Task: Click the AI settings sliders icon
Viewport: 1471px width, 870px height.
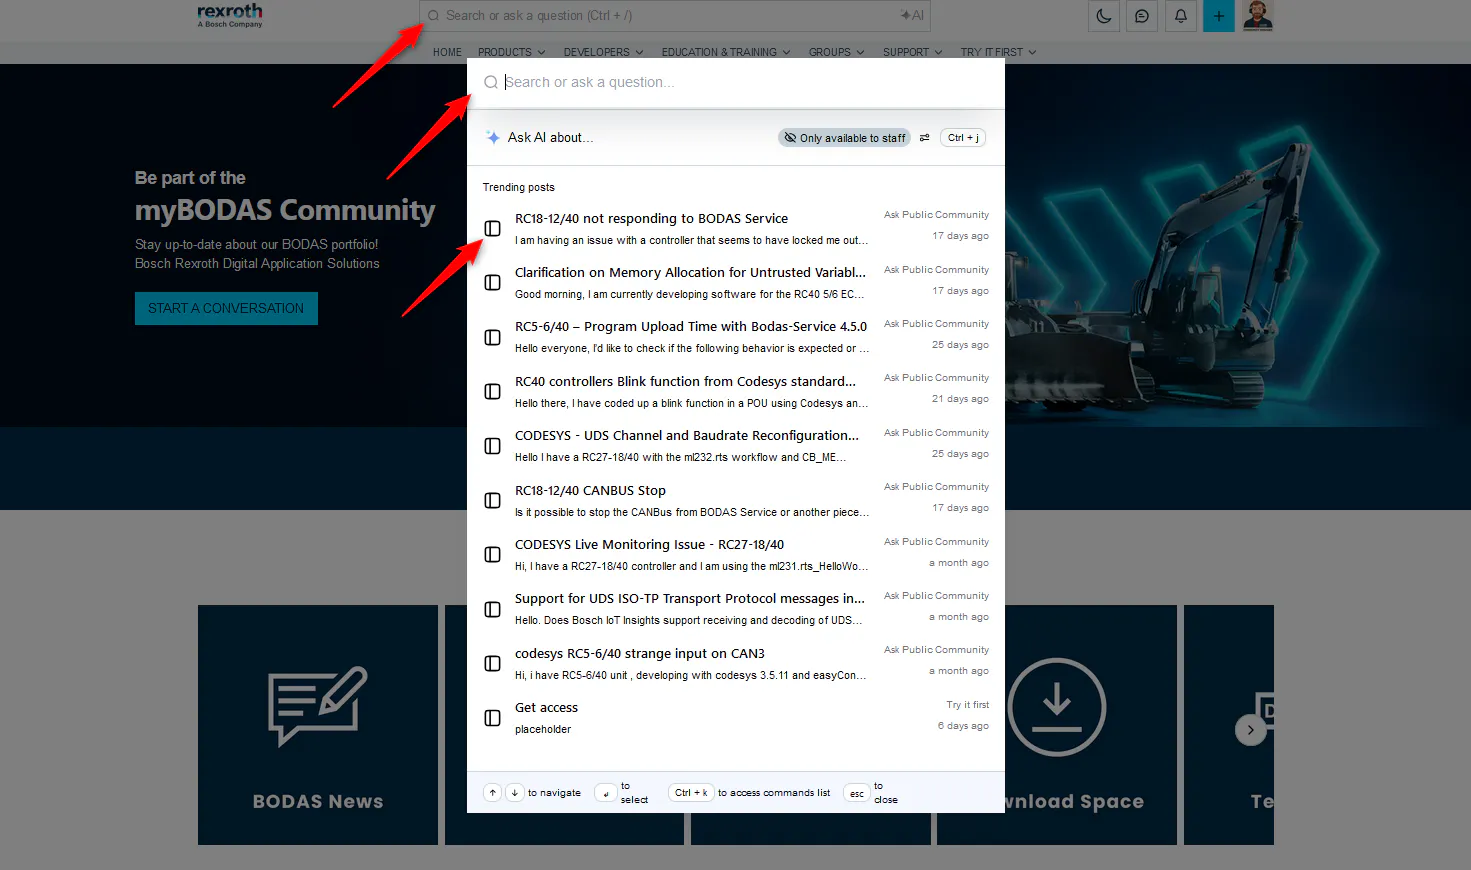Action: coord(925,138)
